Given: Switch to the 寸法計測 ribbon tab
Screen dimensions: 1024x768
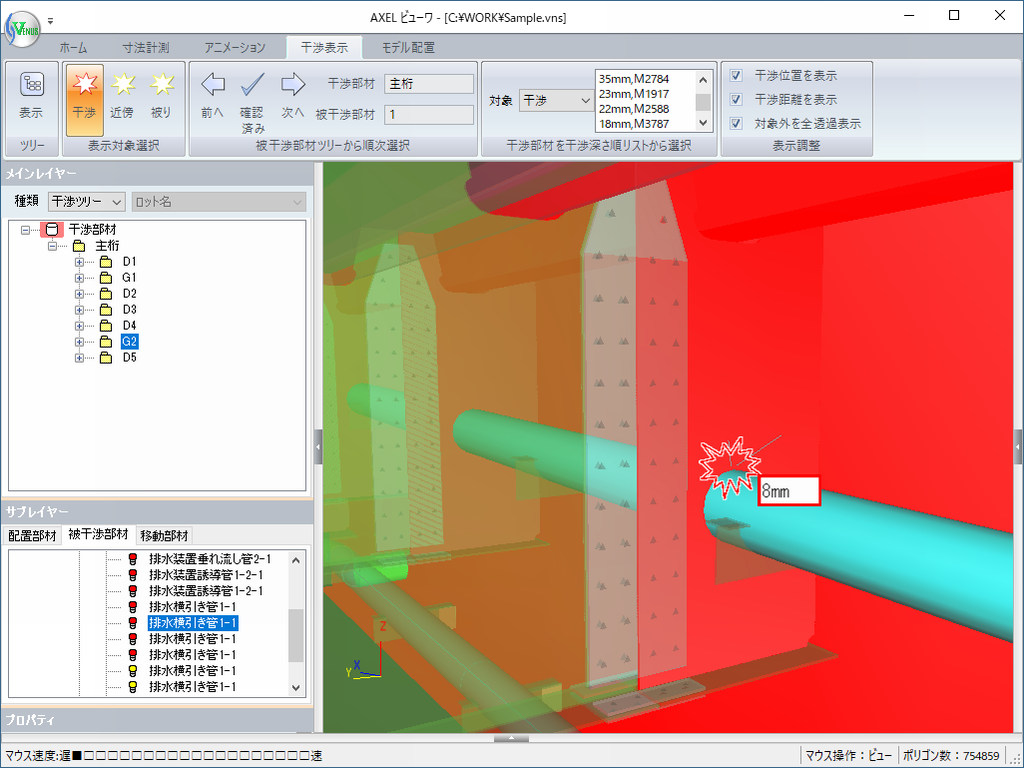Looking at the screenshot, I should [146, 47].
